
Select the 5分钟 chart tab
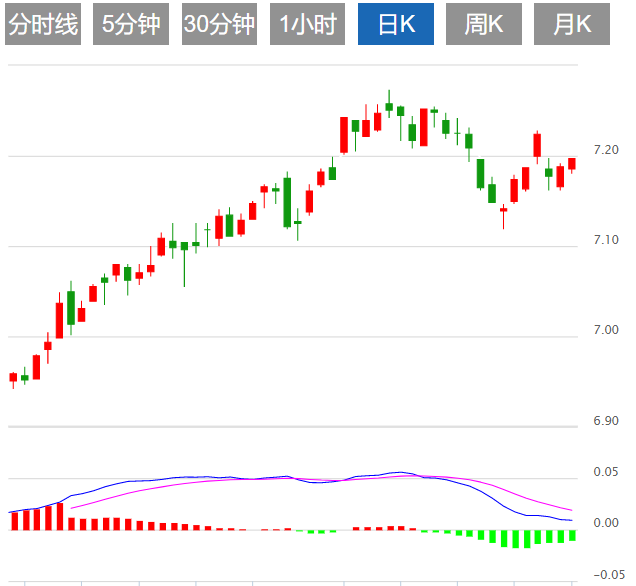[x=131, y=25]
